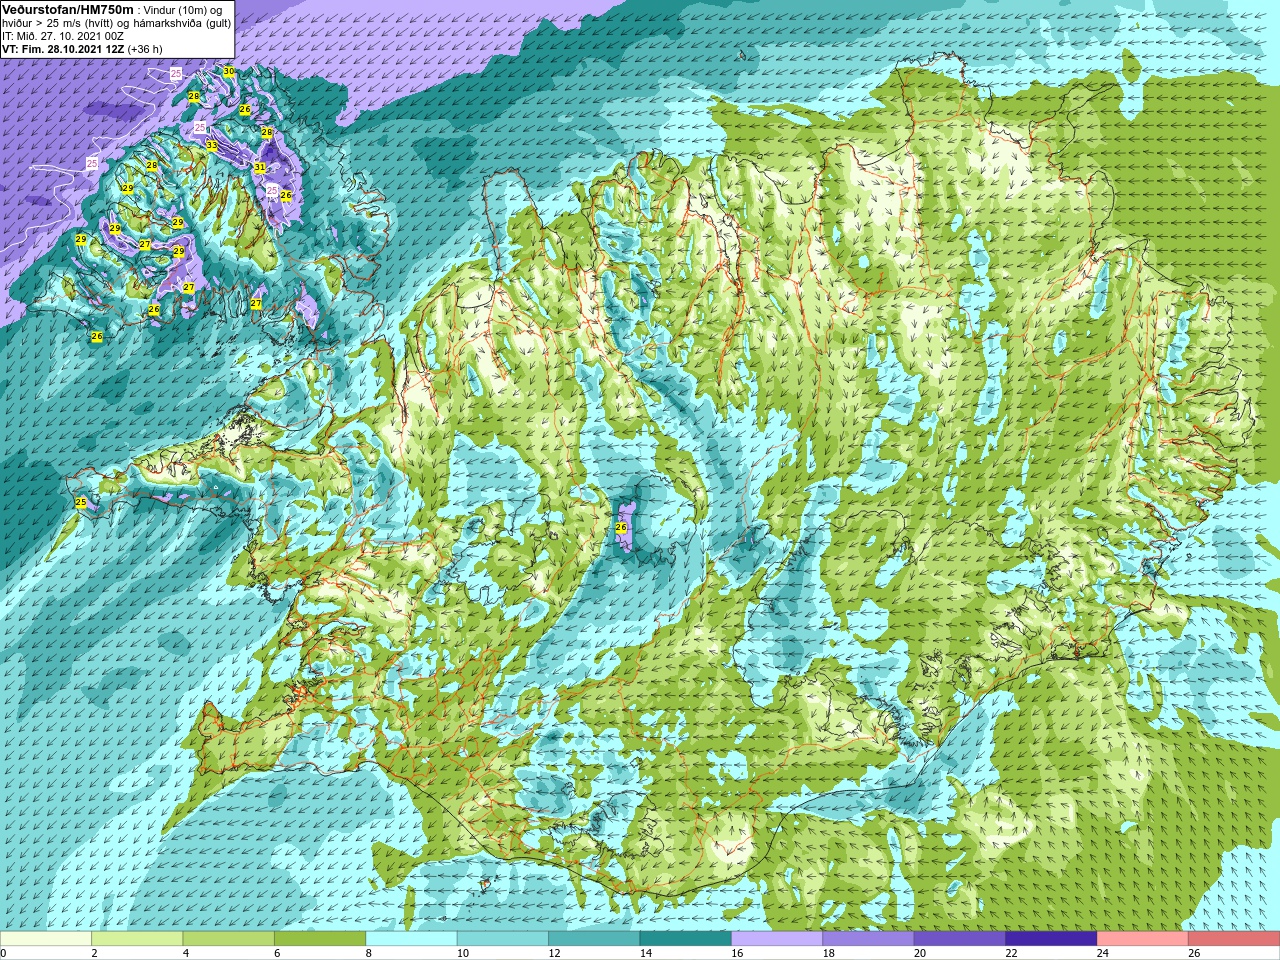This screenshot has width=1280, height=960.
Task: Select the salmon legend swatch above 26 m/s
Action: (1234, 939)
